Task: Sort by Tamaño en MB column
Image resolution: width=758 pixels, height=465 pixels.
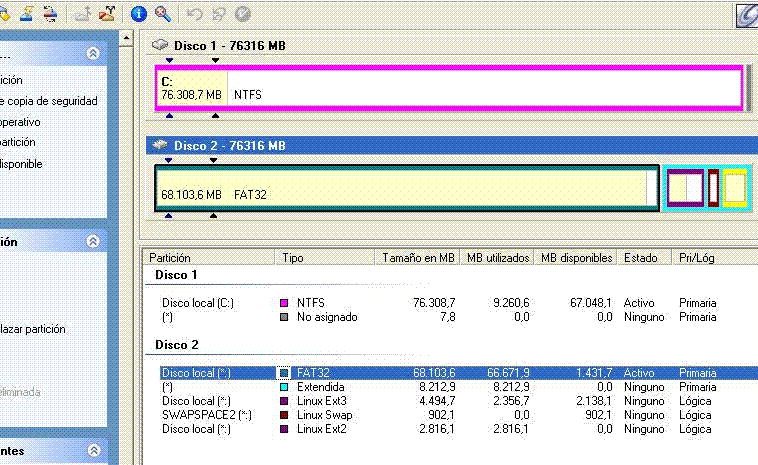Action: [418, 258]
